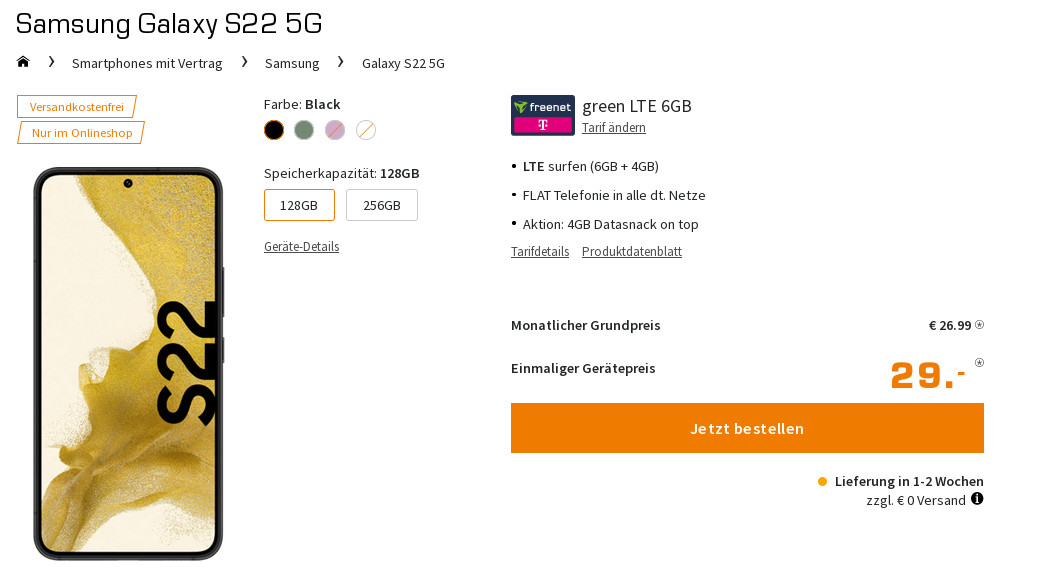Open shipping cost info icon
This screenshot has width=1051, height=567.
click(x=977, y=499)
